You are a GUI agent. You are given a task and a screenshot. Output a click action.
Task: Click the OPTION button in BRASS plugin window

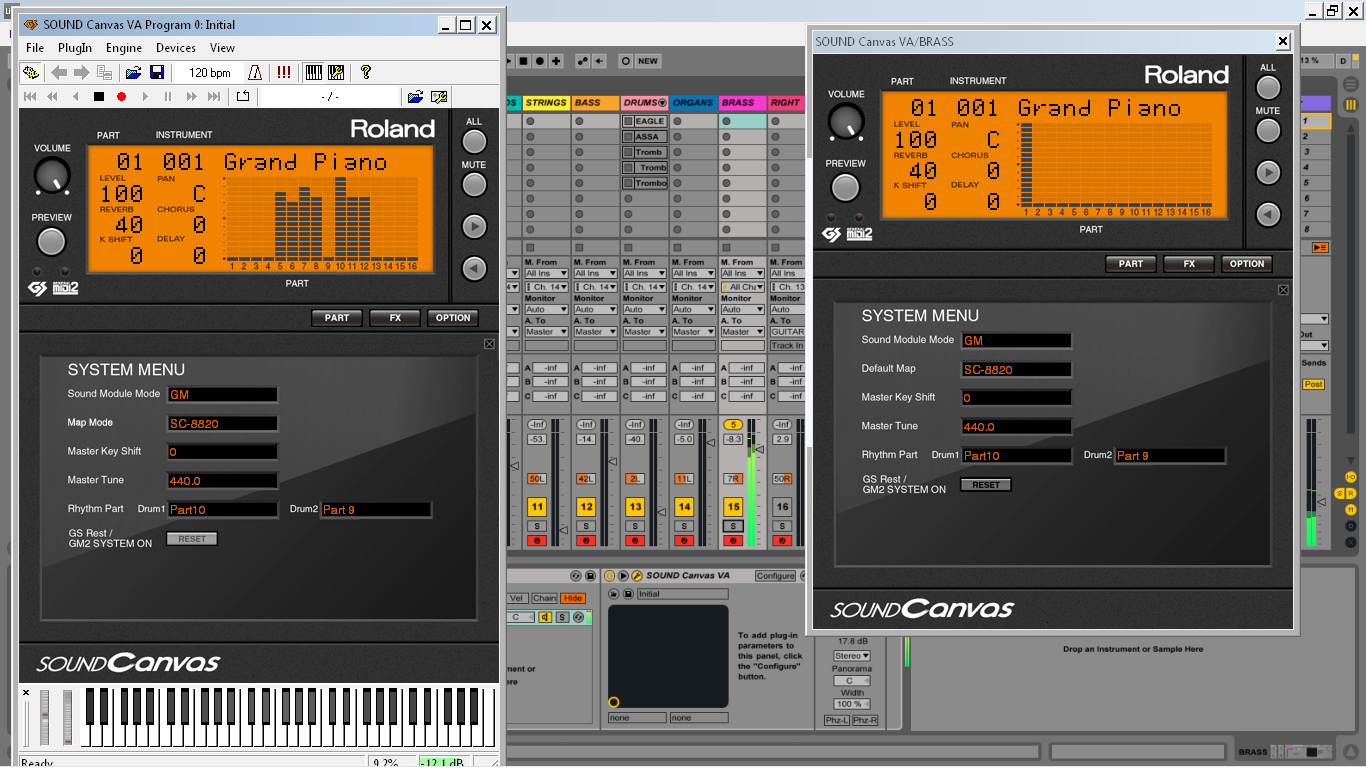pos(1246,264)
